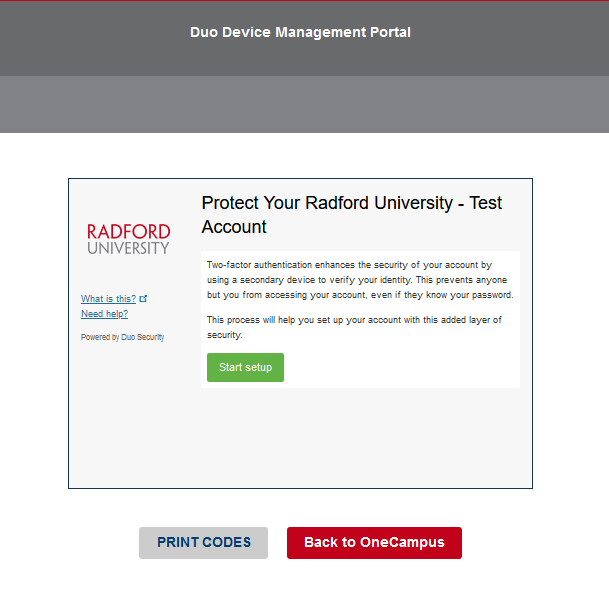This screenshot has width=609, height=592.
Task: Open the "What is this?" link
Action: (x=108, y=299)
